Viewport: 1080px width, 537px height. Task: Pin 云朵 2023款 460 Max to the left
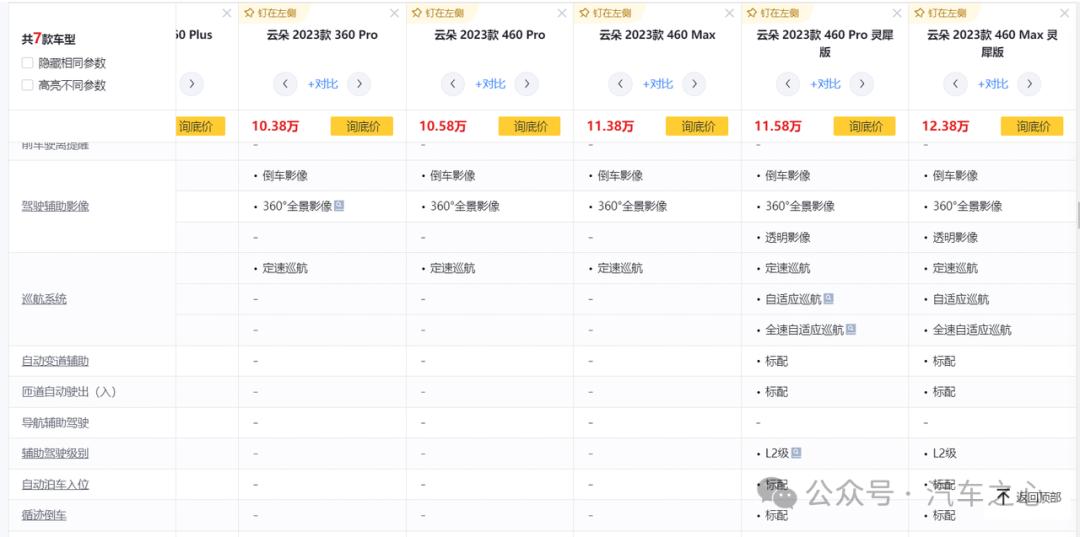tap(607, 12)
